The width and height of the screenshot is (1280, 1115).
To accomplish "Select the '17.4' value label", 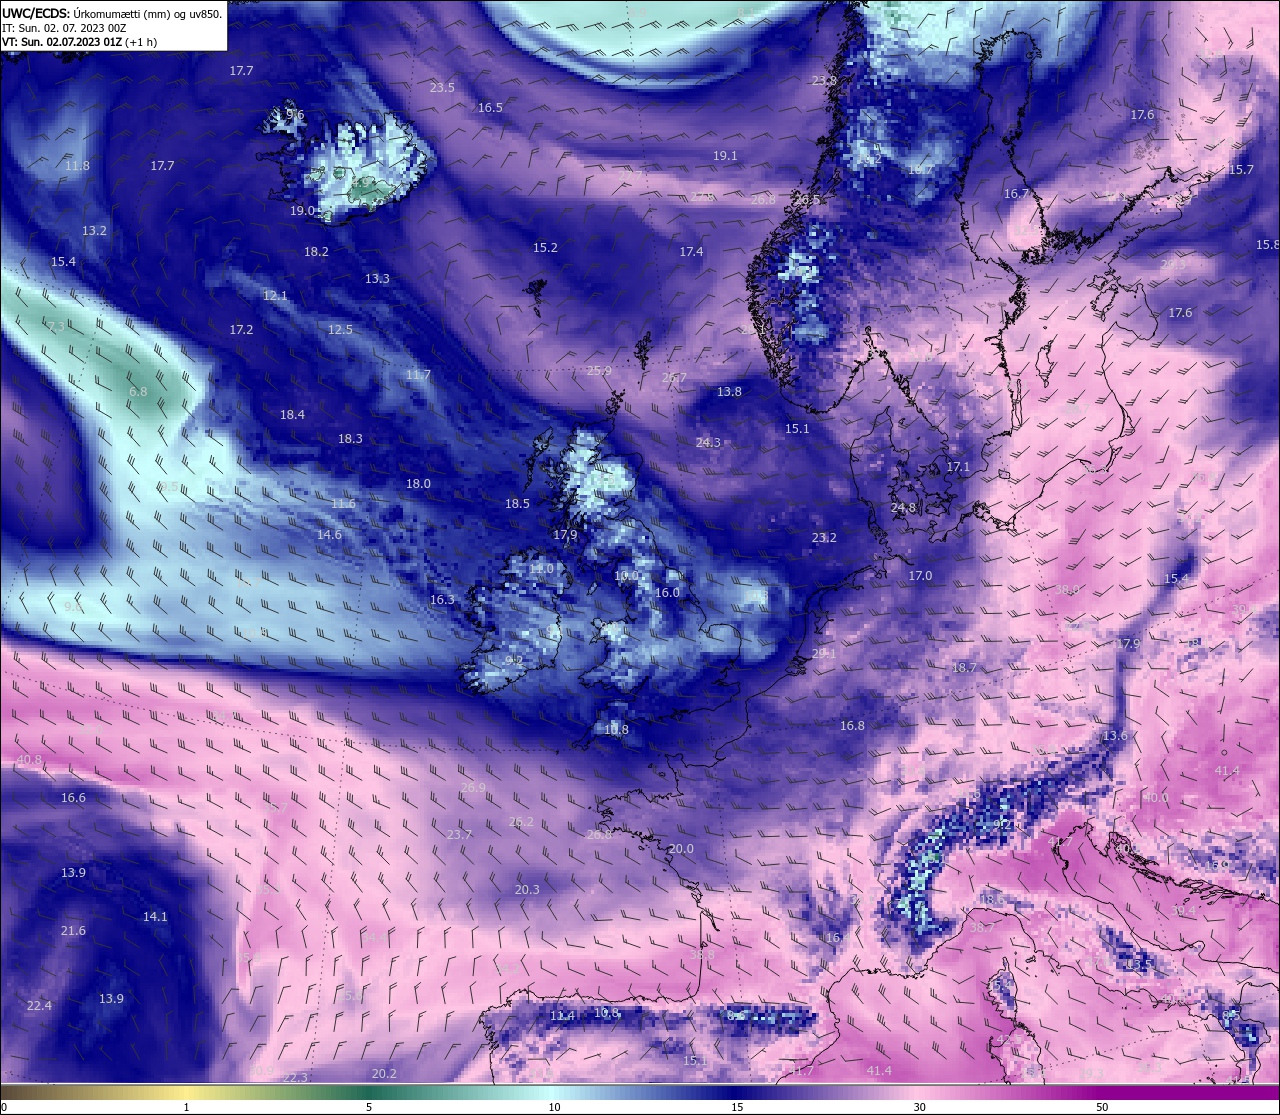I will coord(691,252).
